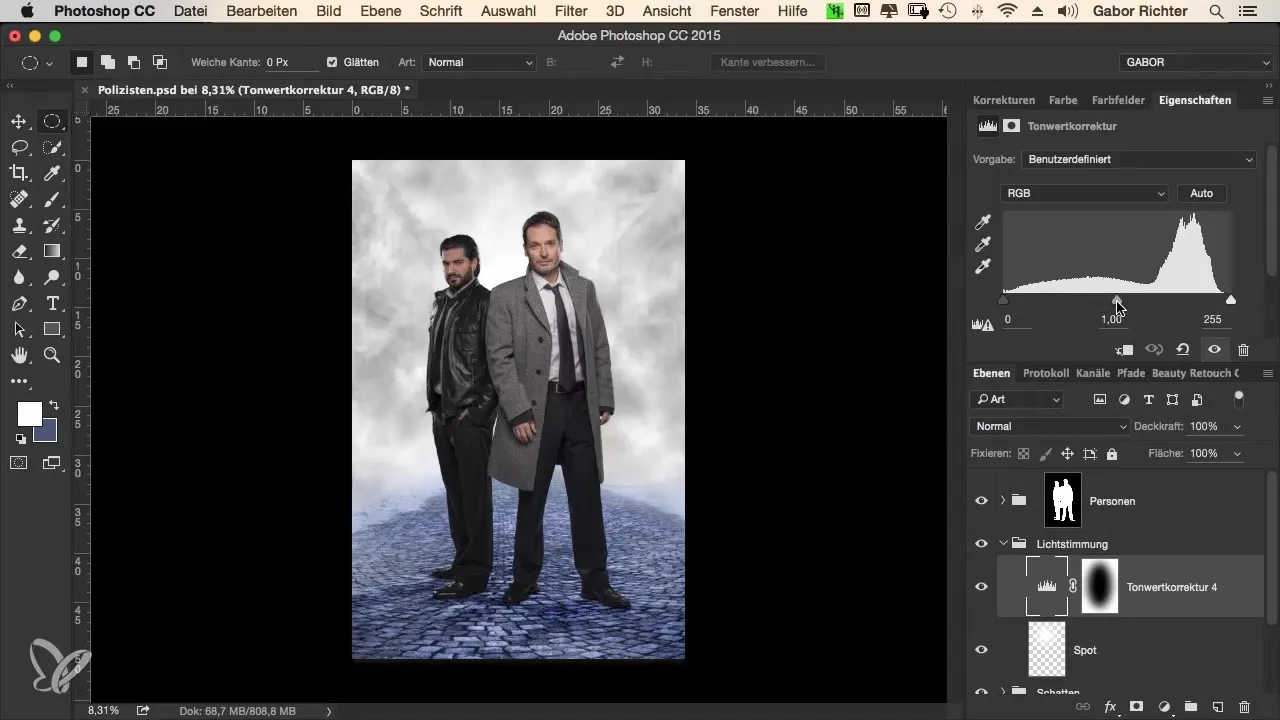Click the Auto levels button
This screenshot has height=720, width=1280.
point(1202,193)
